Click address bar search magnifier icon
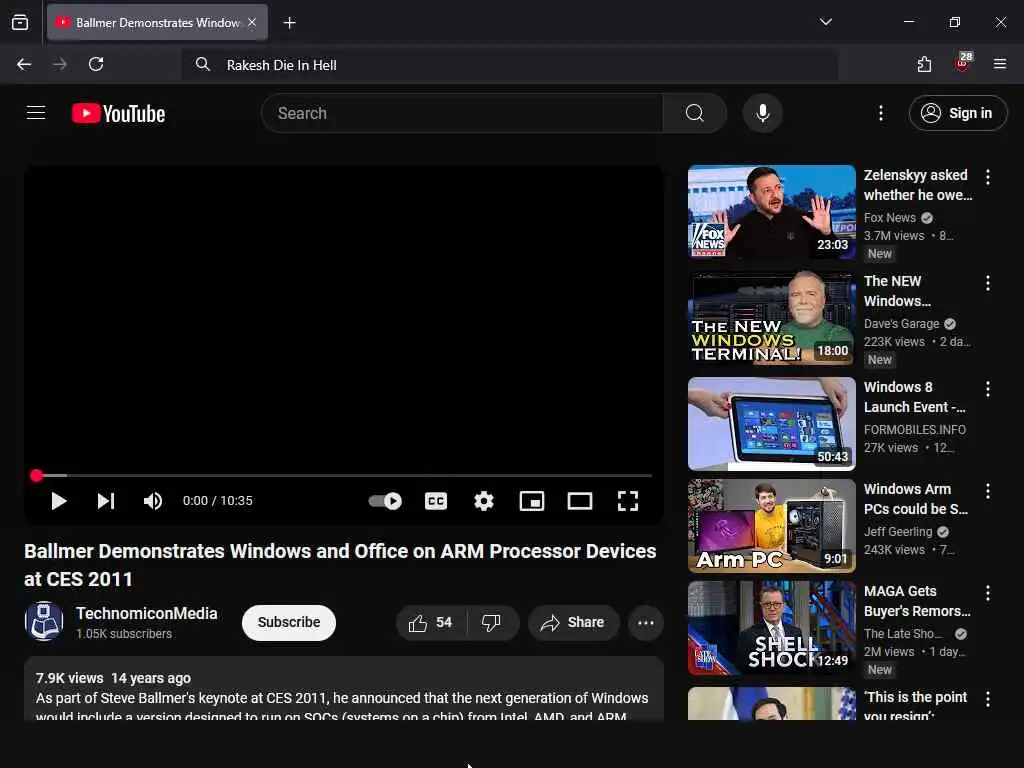The width and height of the screenshot is (1024, 768). tap(202, 64)
